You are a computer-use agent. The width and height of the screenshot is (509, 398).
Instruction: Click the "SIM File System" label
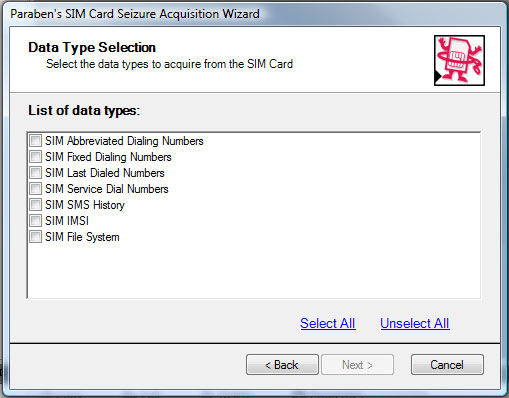coord(82,237)
